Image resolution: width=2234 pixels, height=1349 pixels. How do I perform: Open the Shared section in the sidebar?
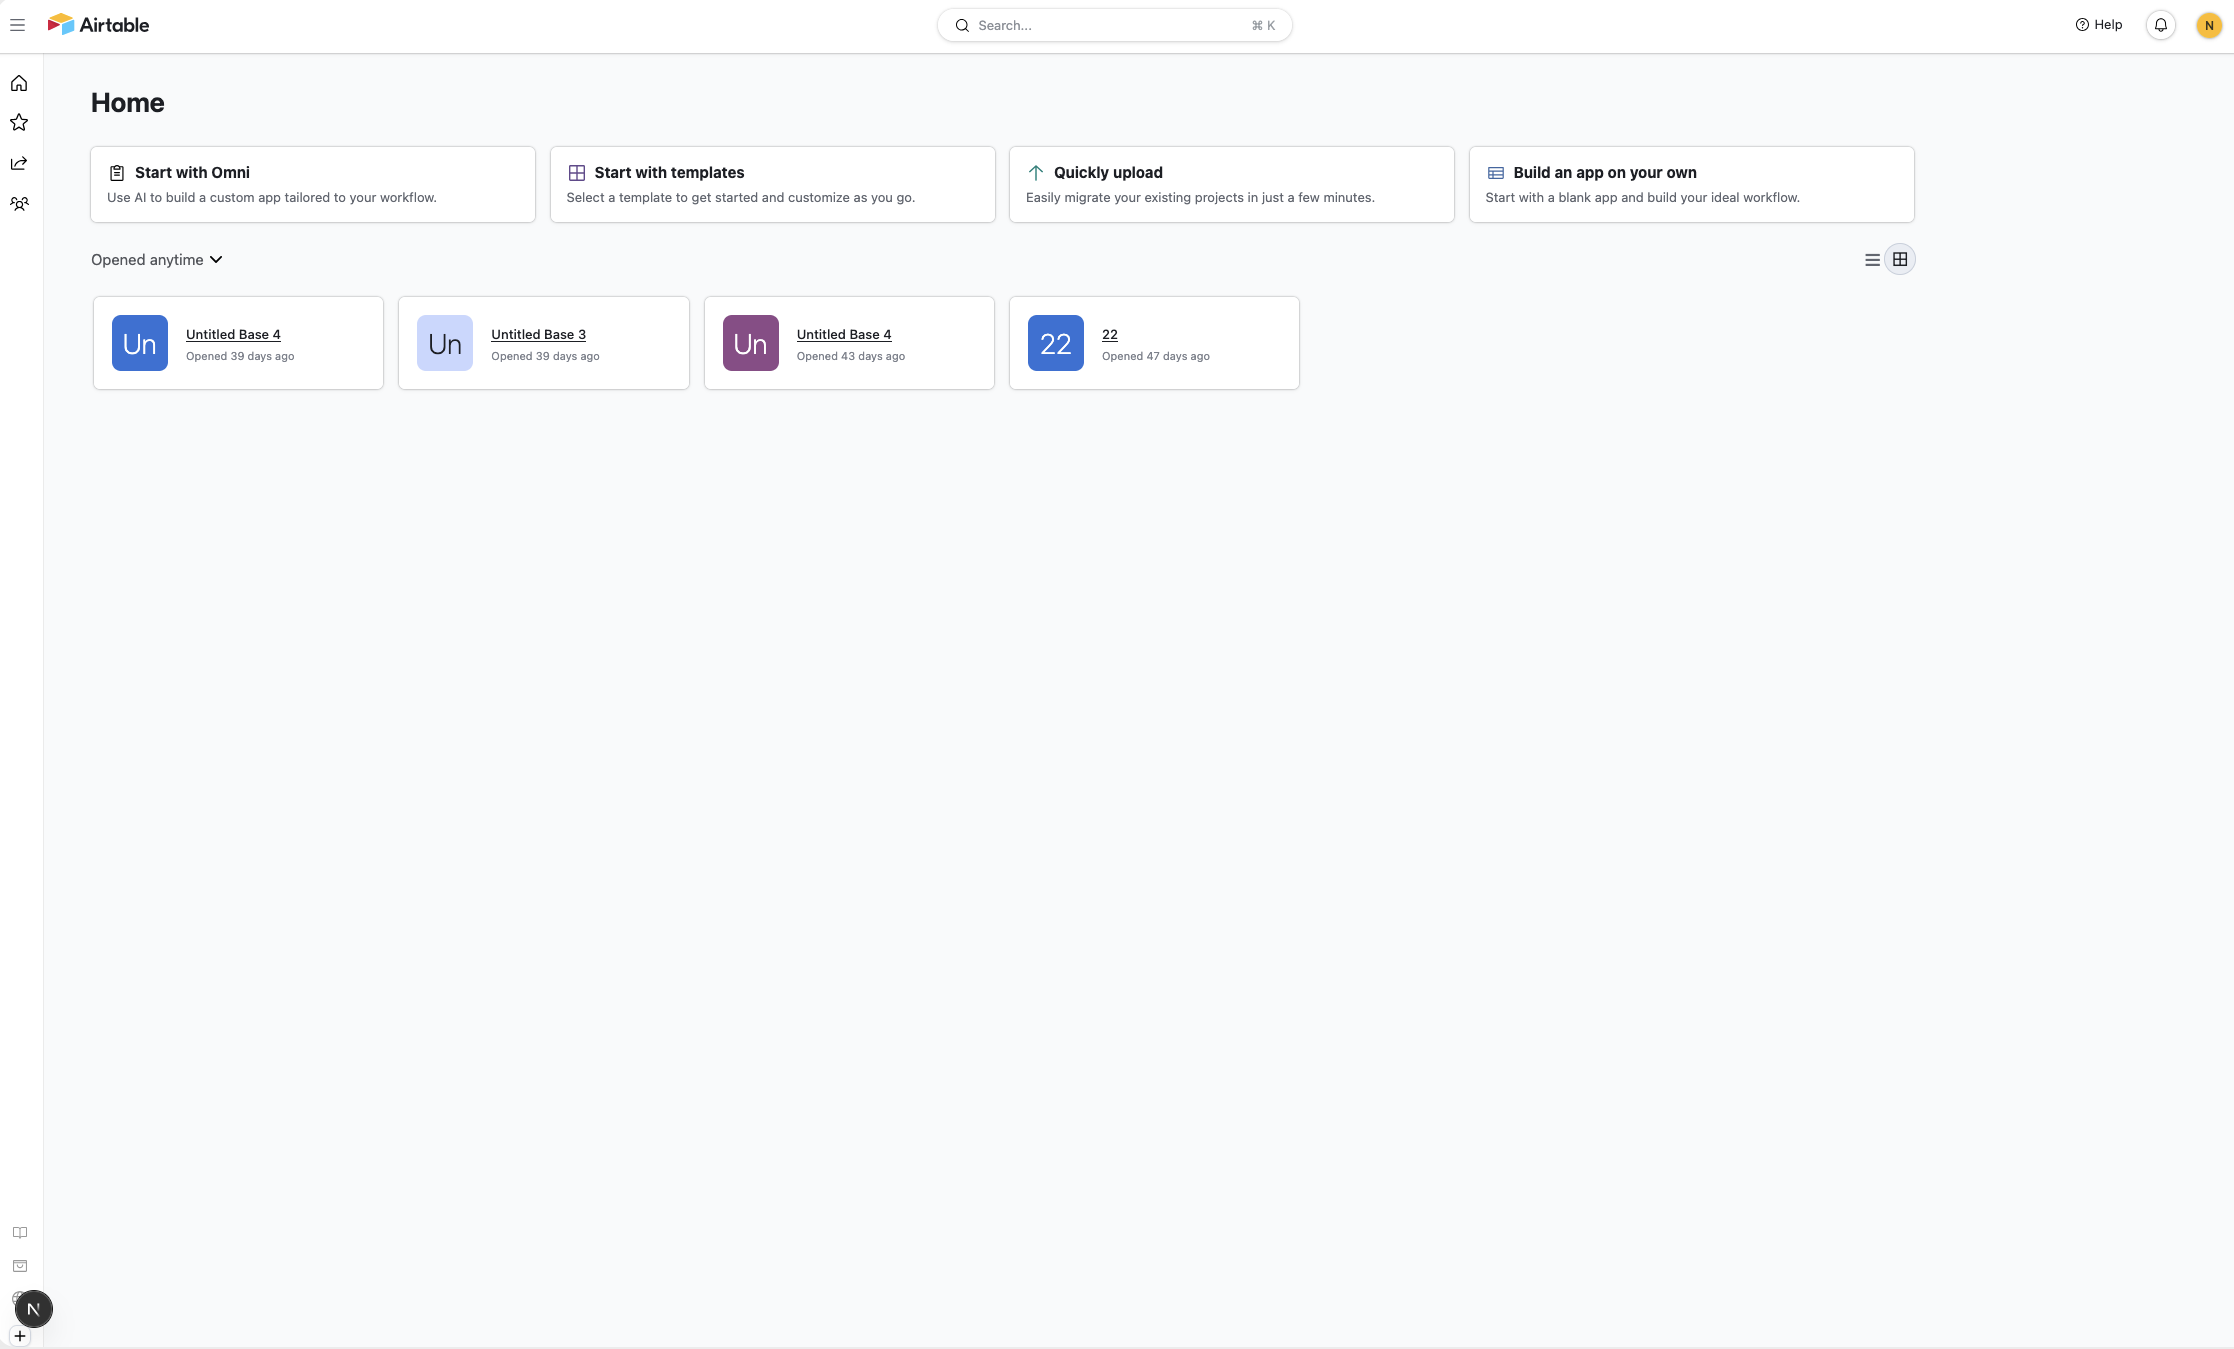(19, 162)
